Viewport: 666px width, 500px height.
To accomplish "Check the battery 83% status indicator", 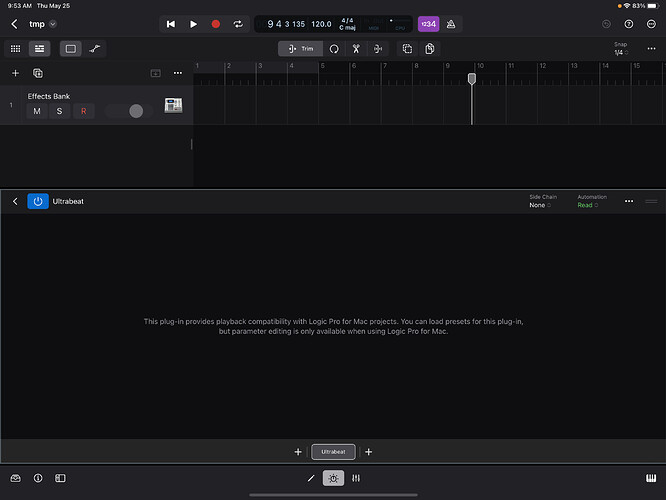I will tap(644, 6).
